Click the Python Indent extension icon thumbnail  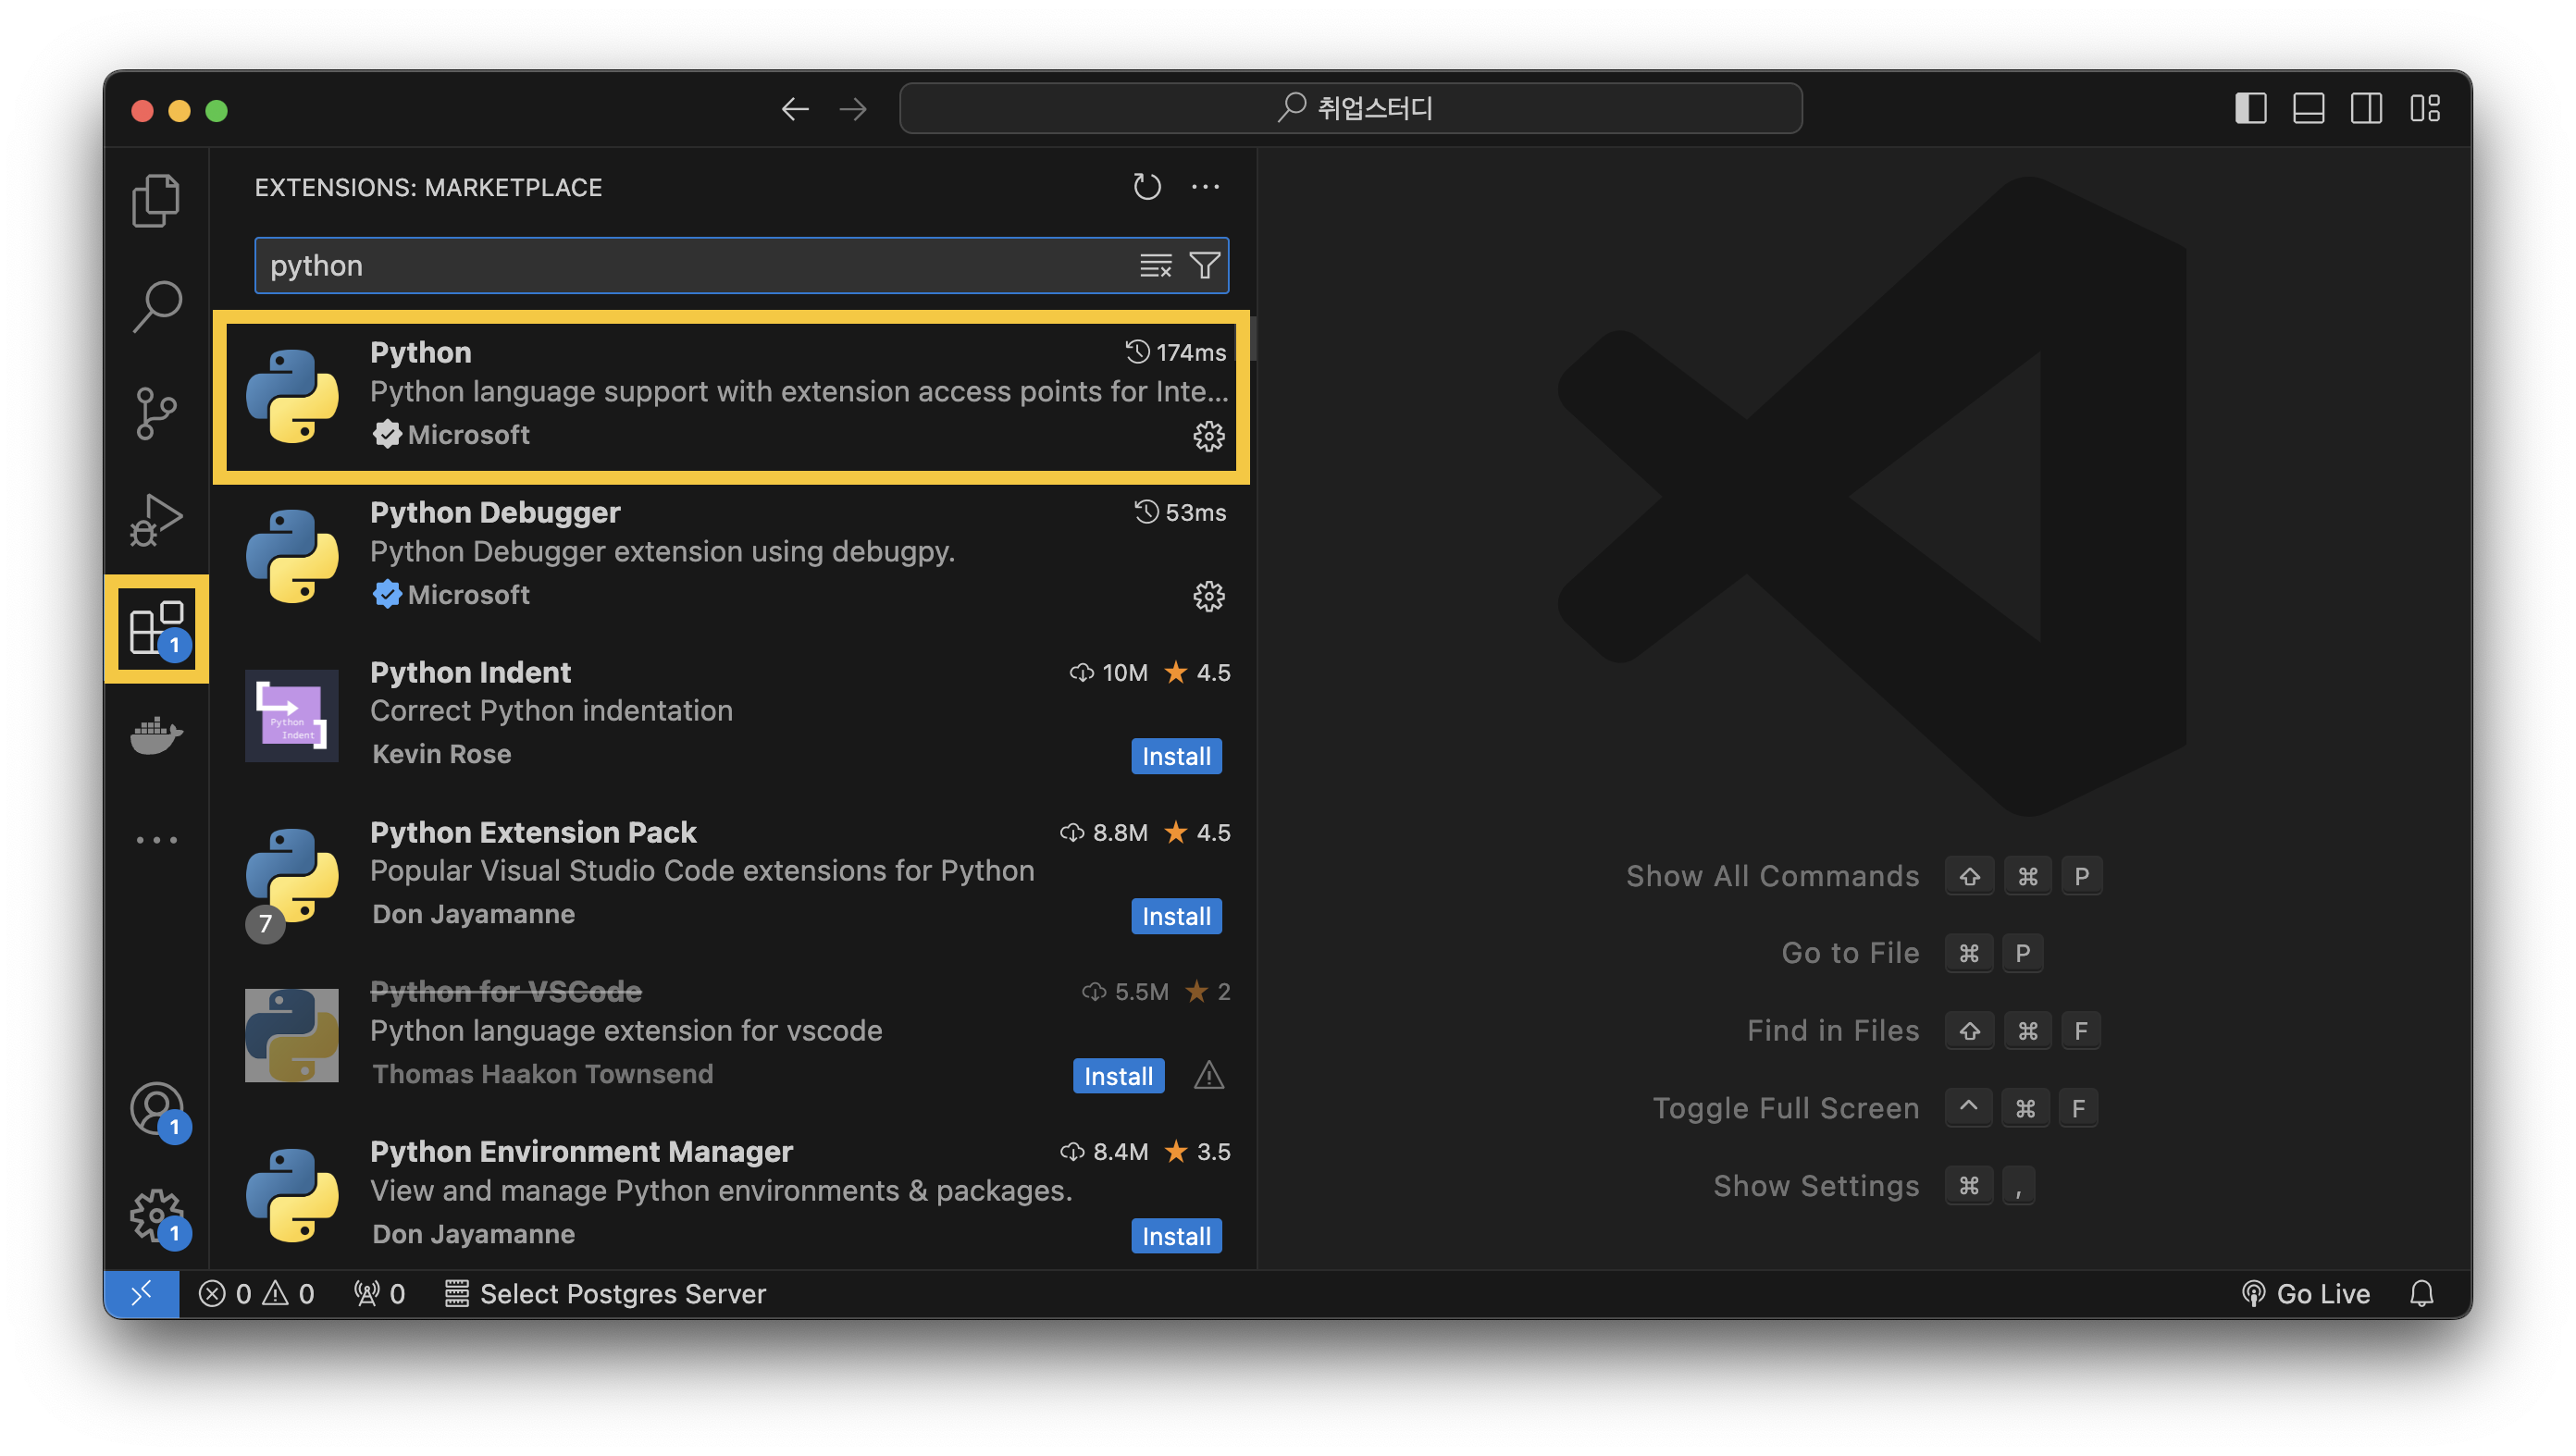(291, 716)
